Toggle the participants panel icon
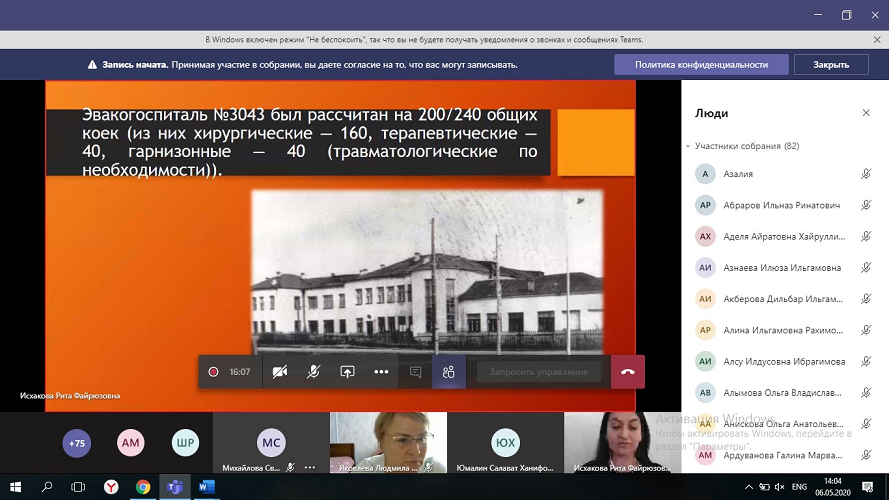The height and width of the screenshot is (500, 889). tap(448, 372)
